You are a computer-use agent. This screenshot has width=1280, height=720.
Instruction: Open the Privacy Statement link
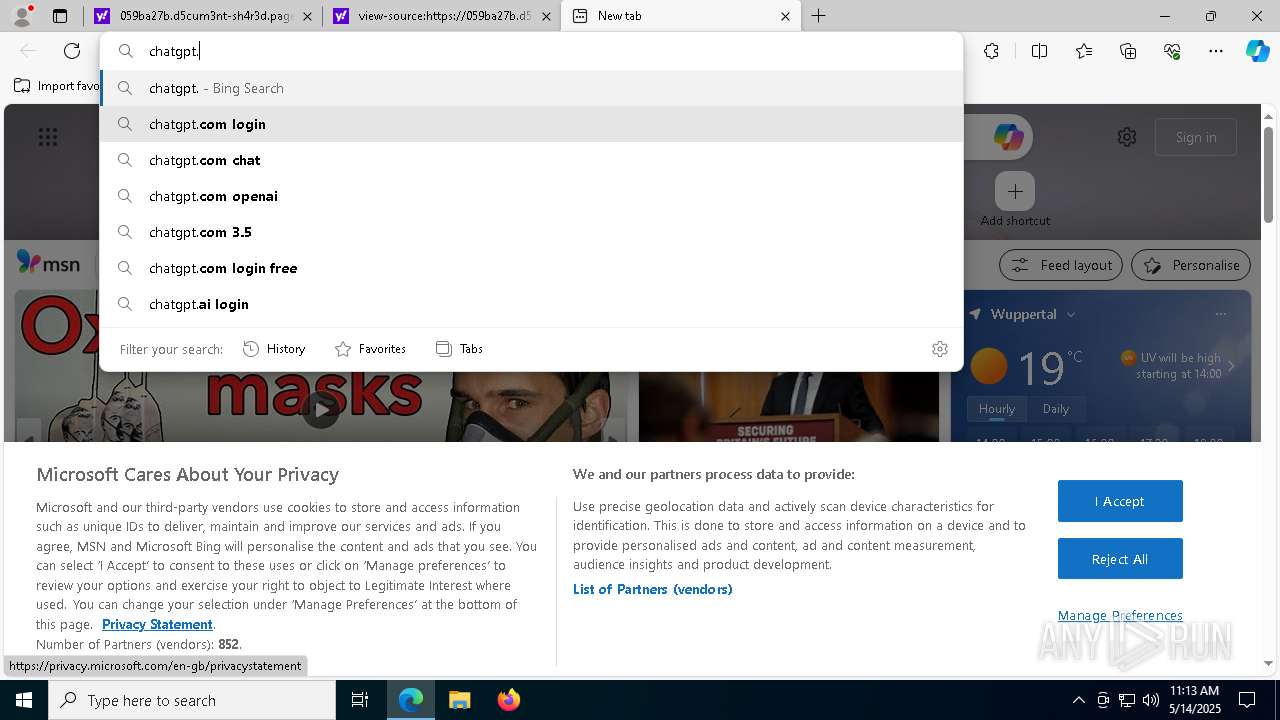157,624
